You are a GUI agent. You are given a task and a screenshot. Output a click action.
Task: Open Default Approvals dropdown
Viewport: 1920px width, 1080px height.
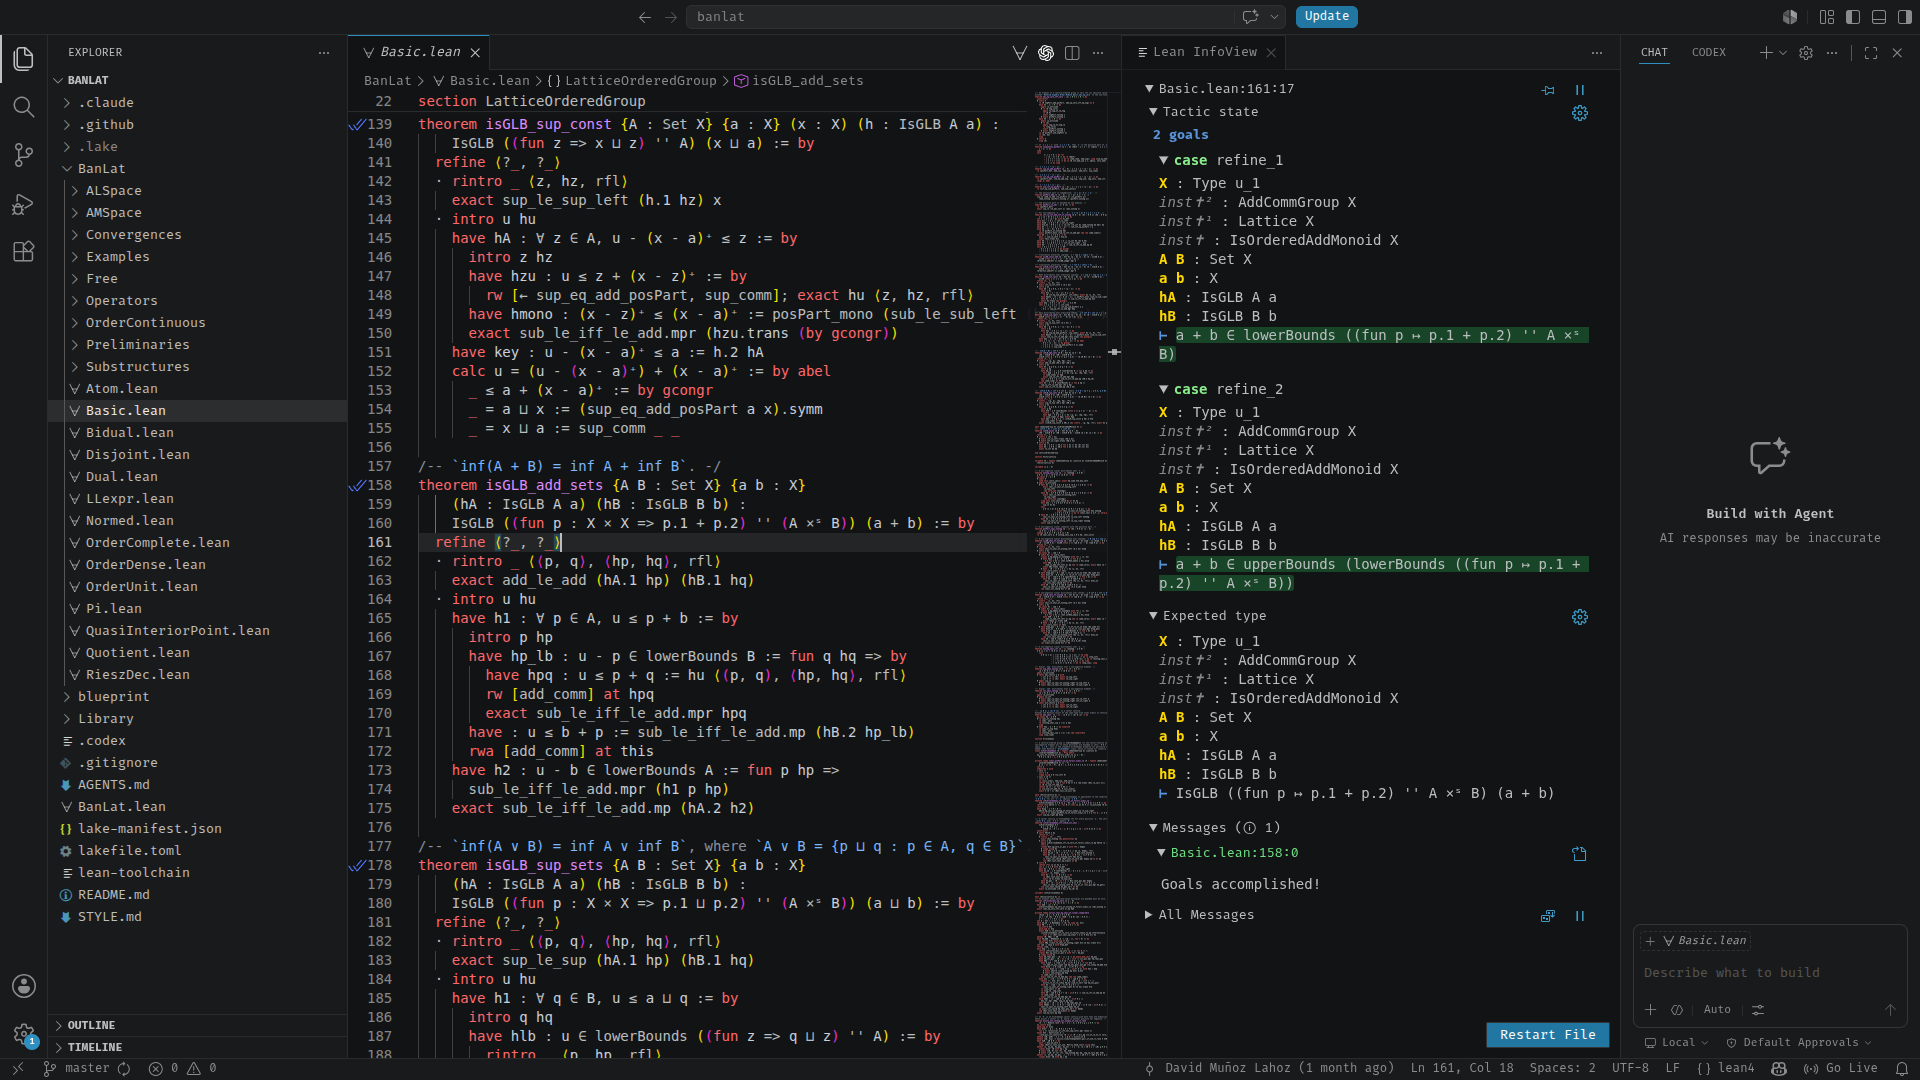1800,1042
